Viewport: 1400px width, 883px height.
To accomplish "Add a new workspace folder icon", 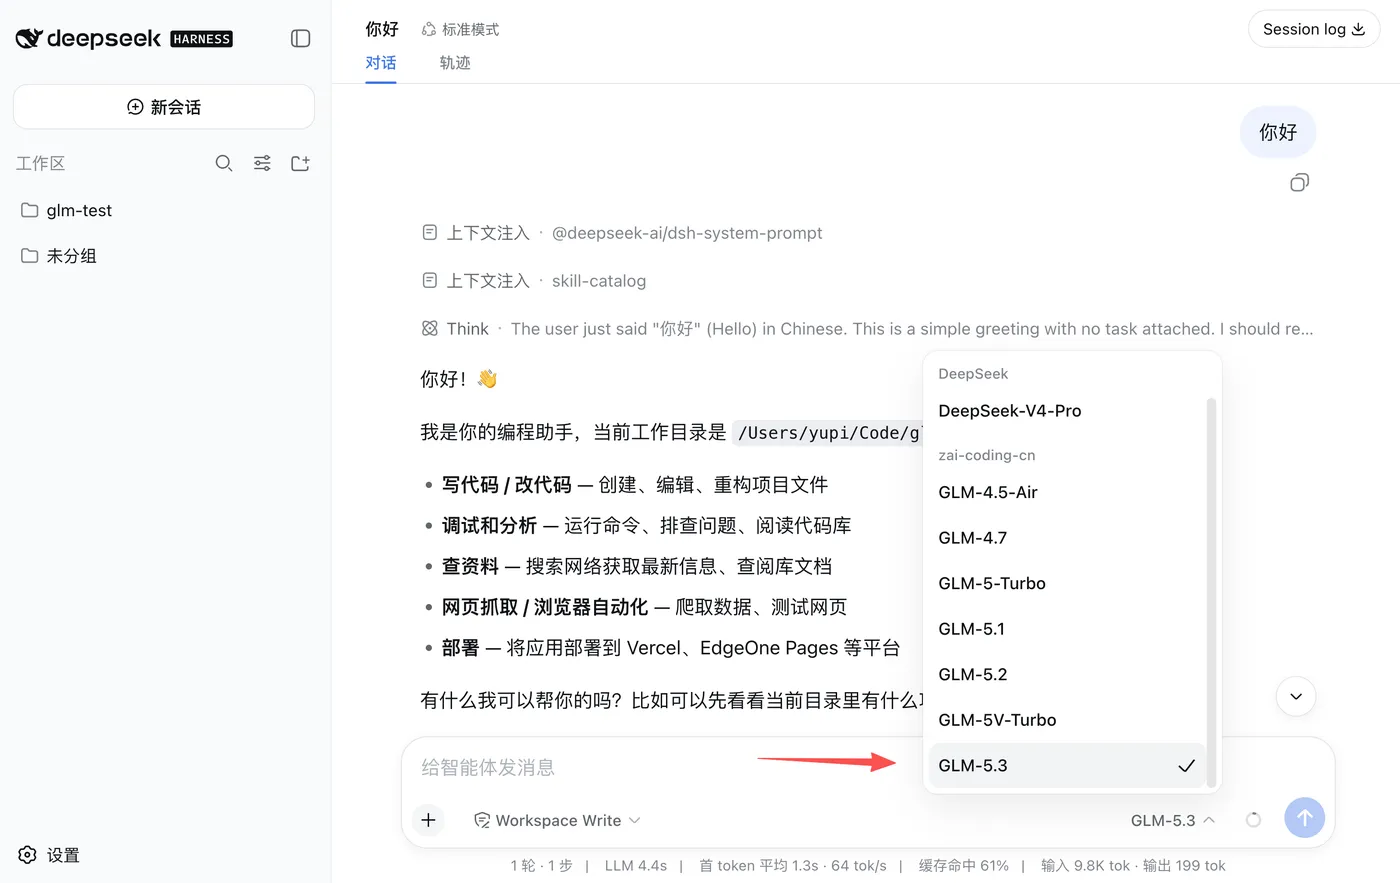I will (300, 163).
